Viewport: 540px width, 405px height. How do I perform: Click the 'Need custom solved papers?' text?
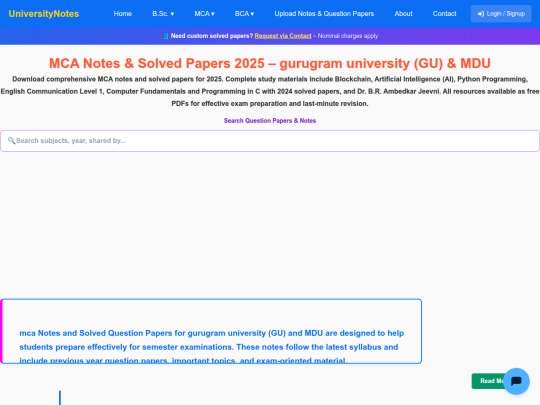[212, 36]
